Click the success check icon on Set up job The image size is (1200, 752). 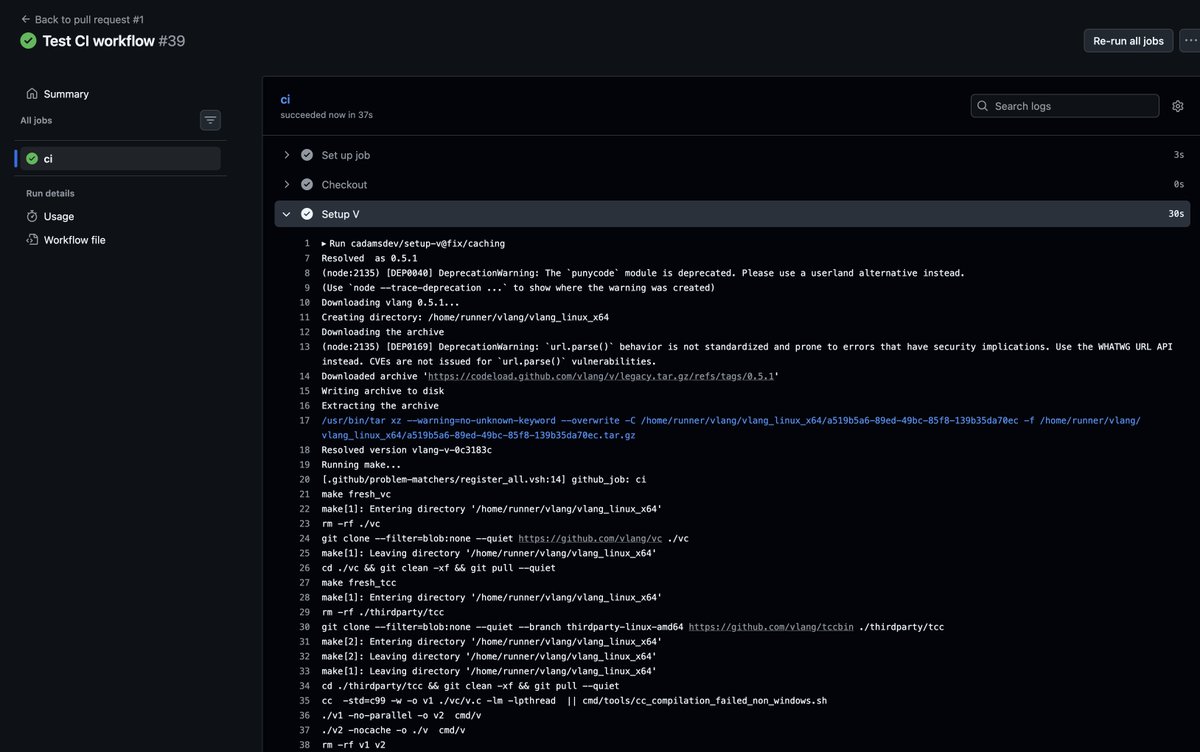[307, 155]
